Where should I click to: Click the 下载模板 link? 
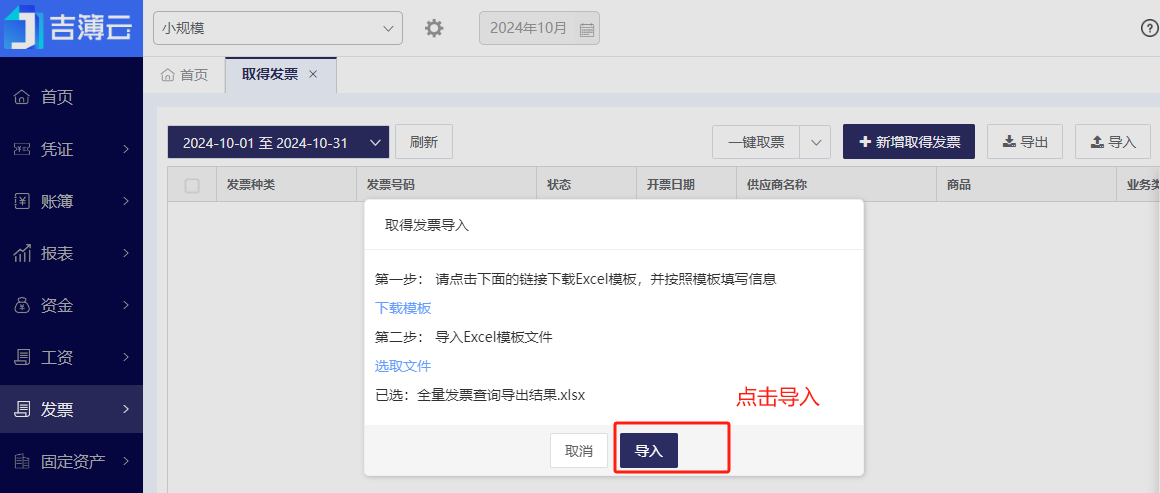click(x=403, y=308)
